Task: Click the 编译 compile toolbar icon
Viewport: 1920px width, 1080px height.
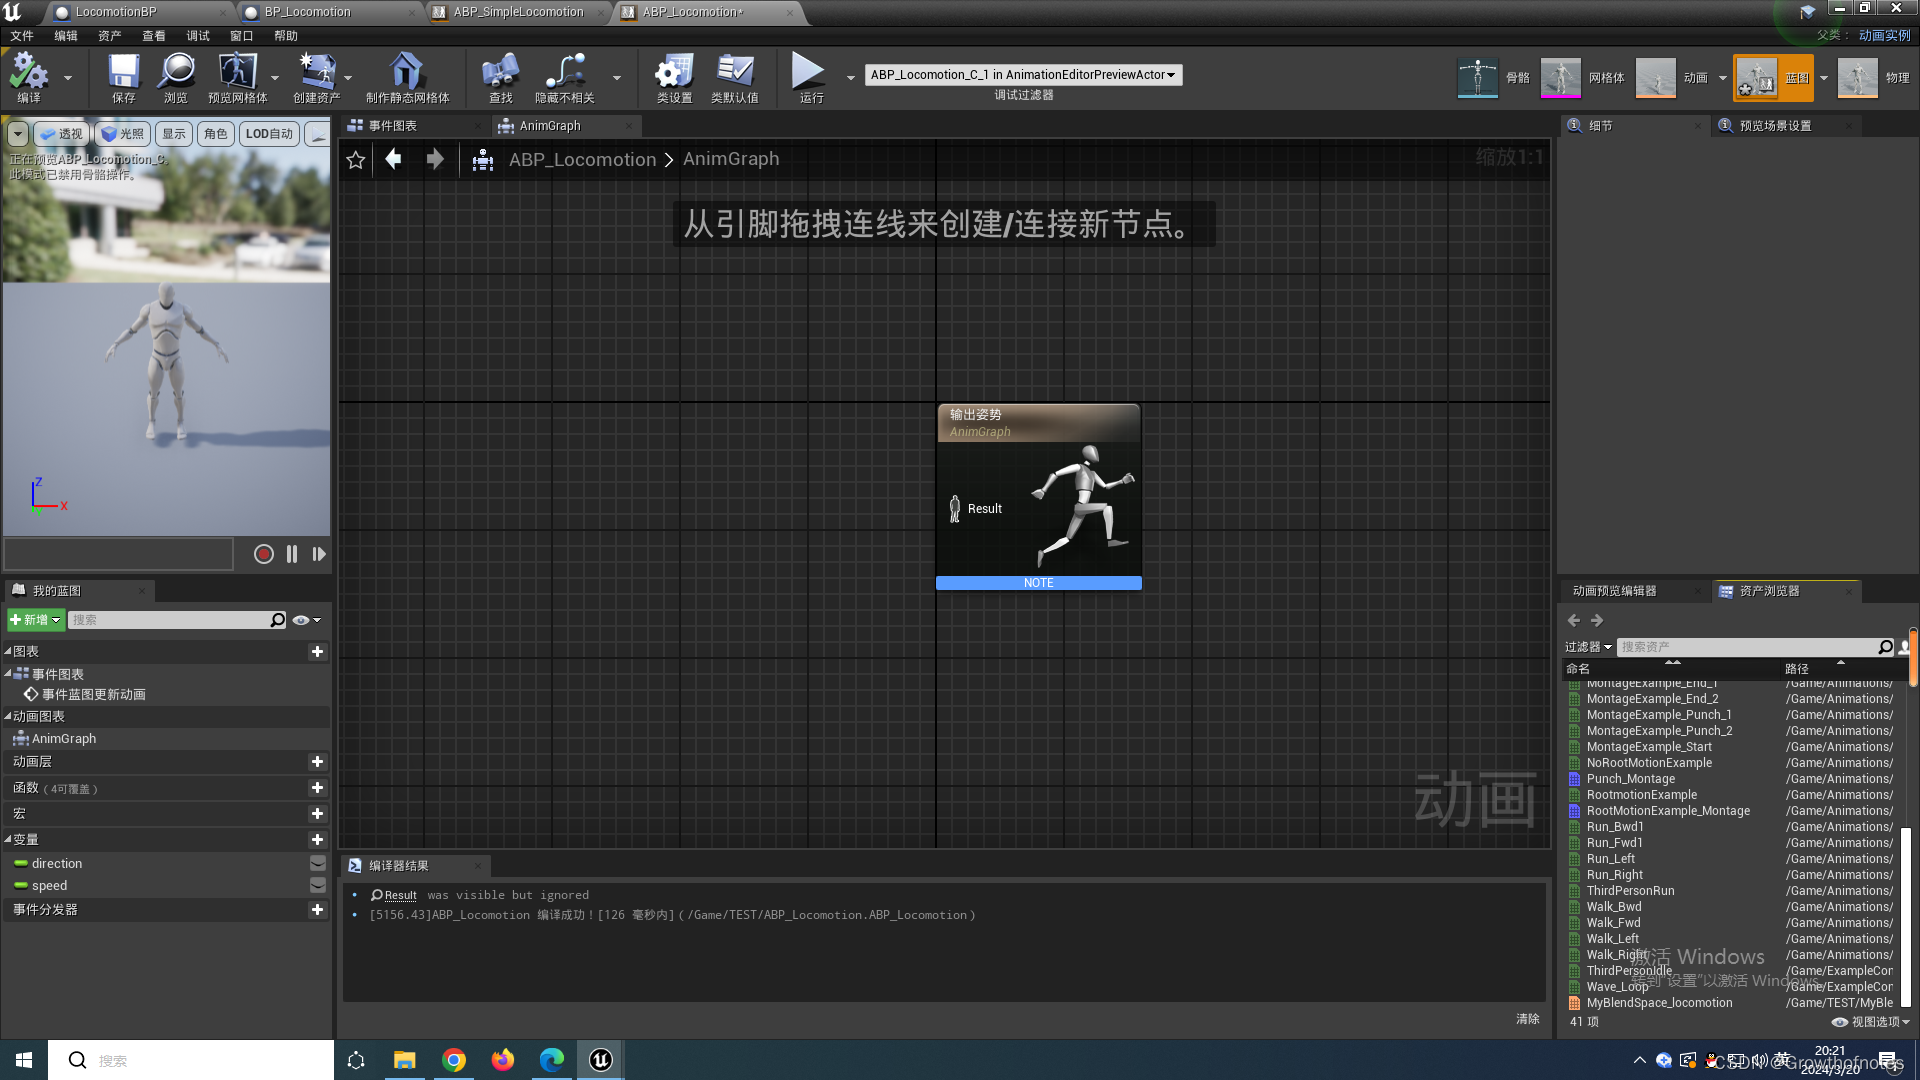Action: coord(29,77)
